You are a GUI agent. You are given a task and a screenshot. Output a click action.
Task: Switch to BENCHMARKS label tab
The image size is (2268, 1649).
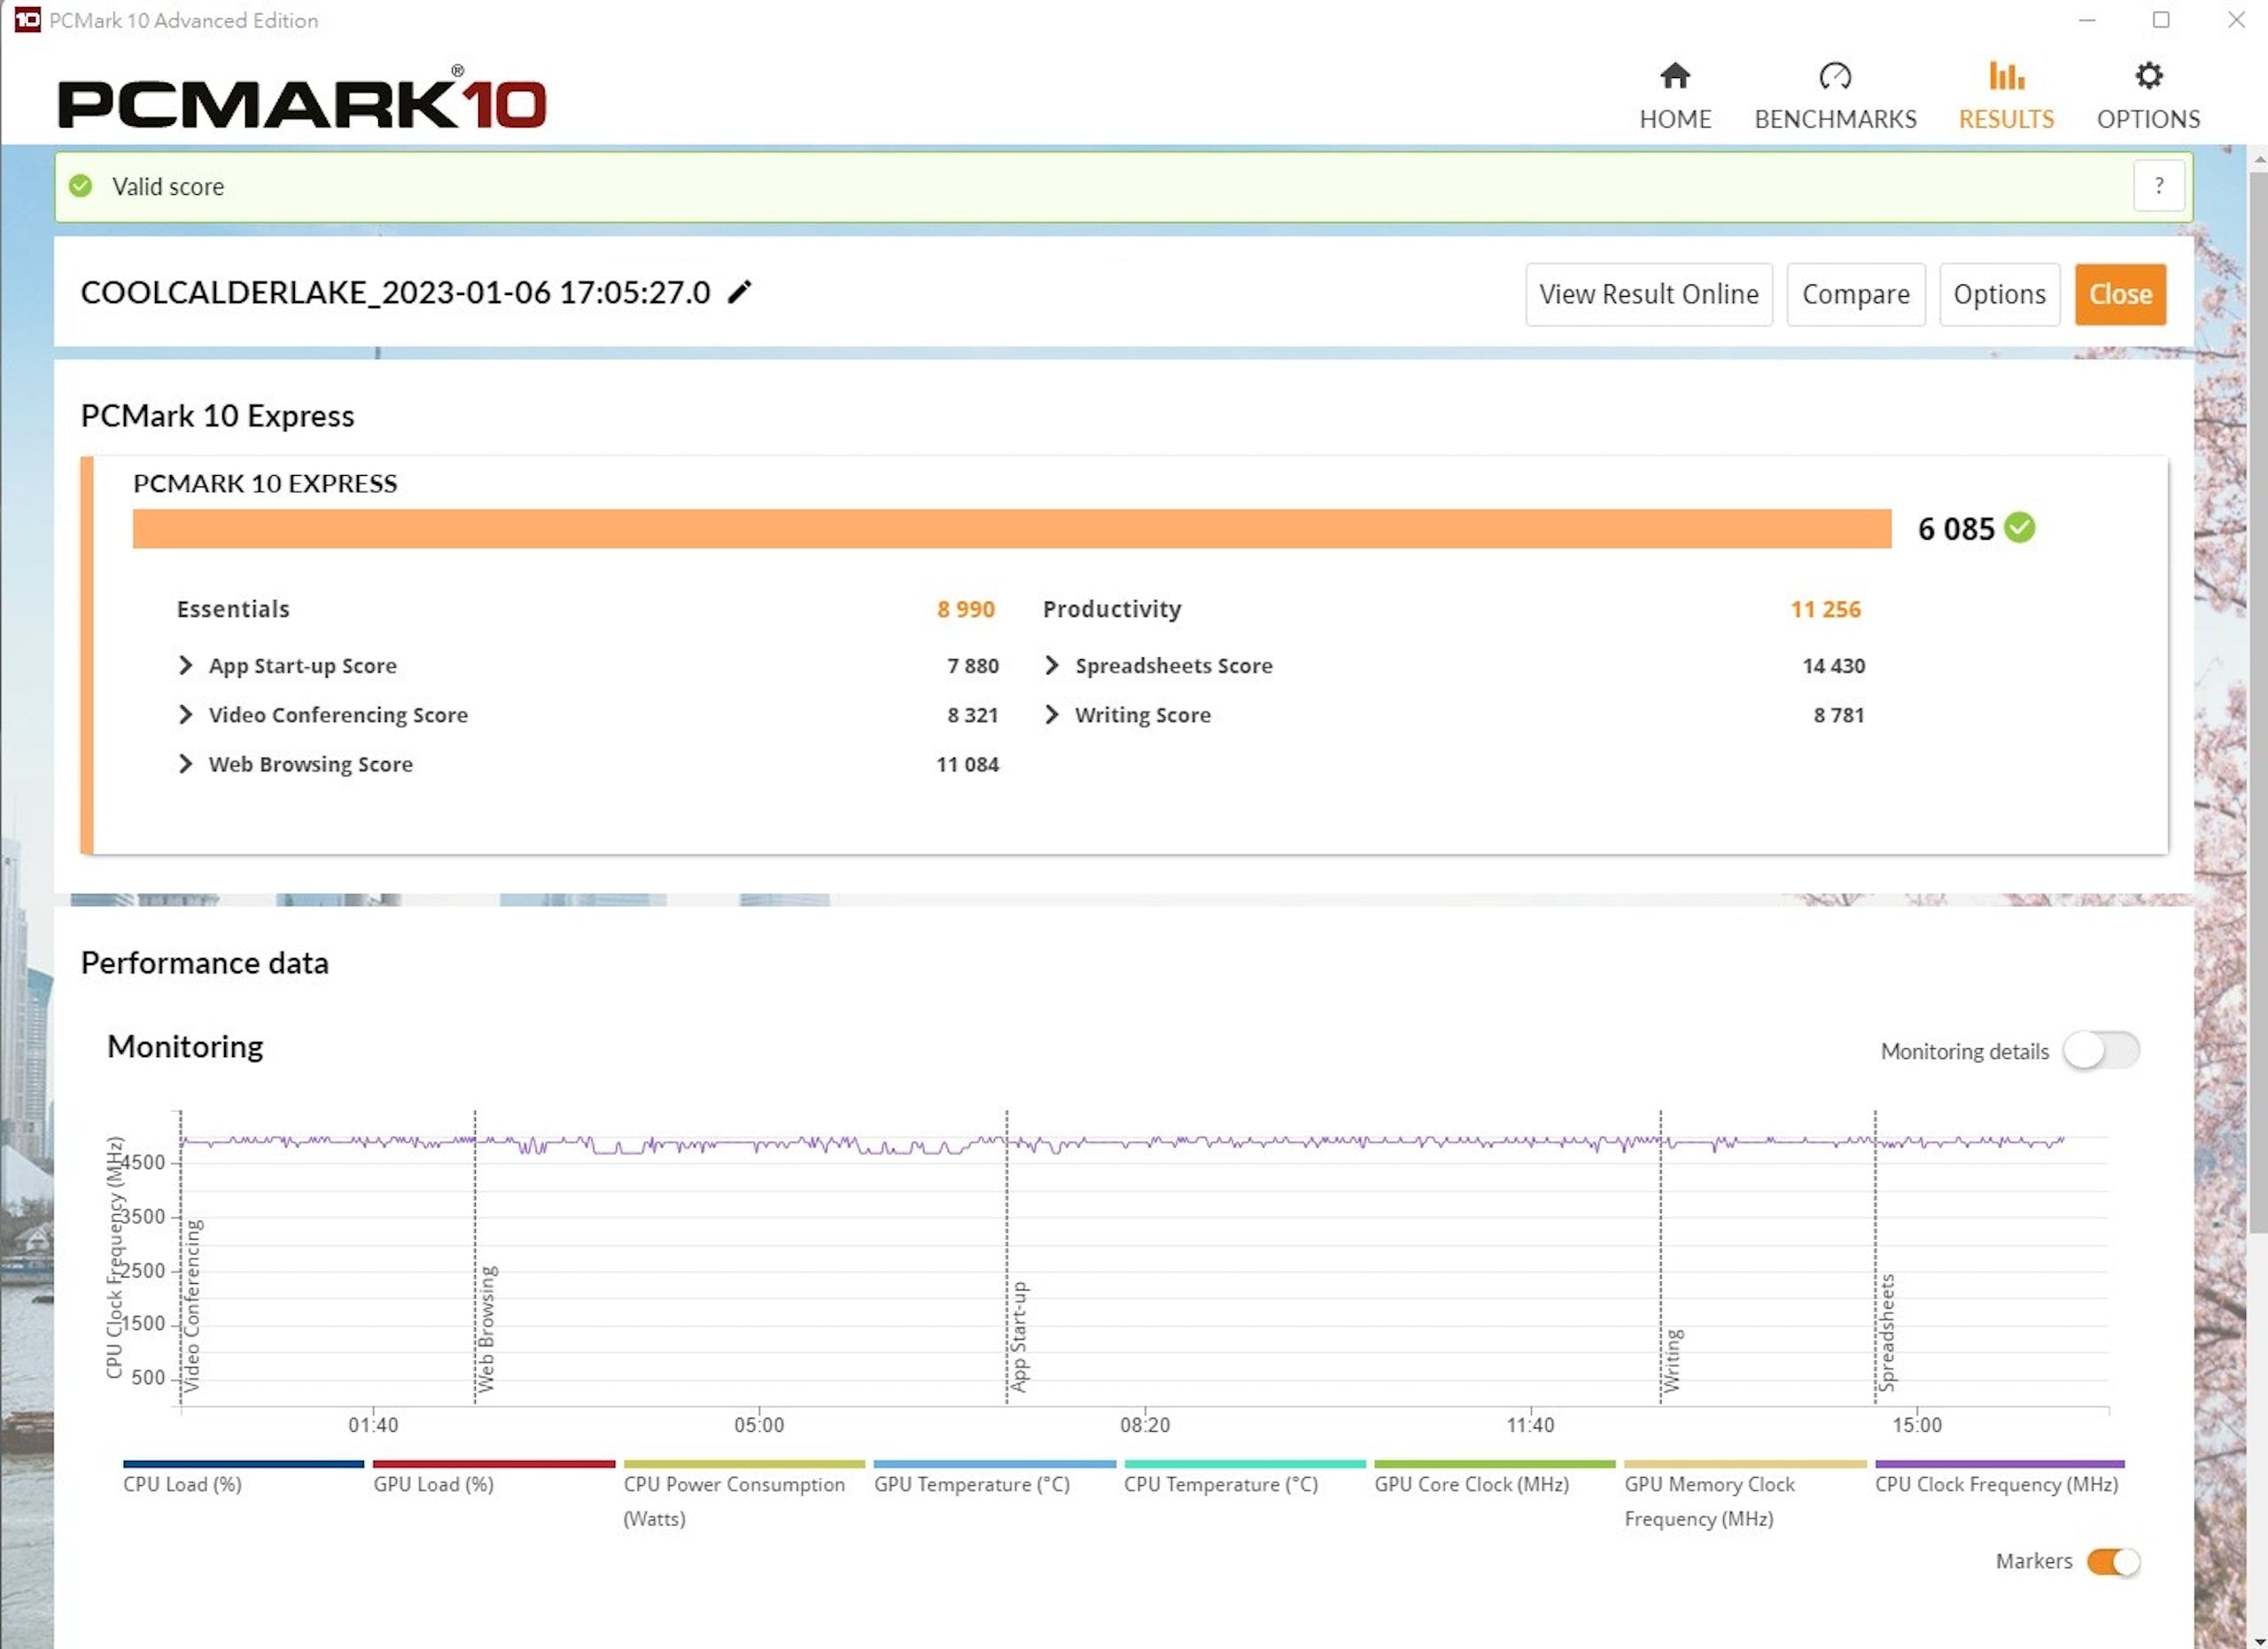click(x=1835, y=119)
